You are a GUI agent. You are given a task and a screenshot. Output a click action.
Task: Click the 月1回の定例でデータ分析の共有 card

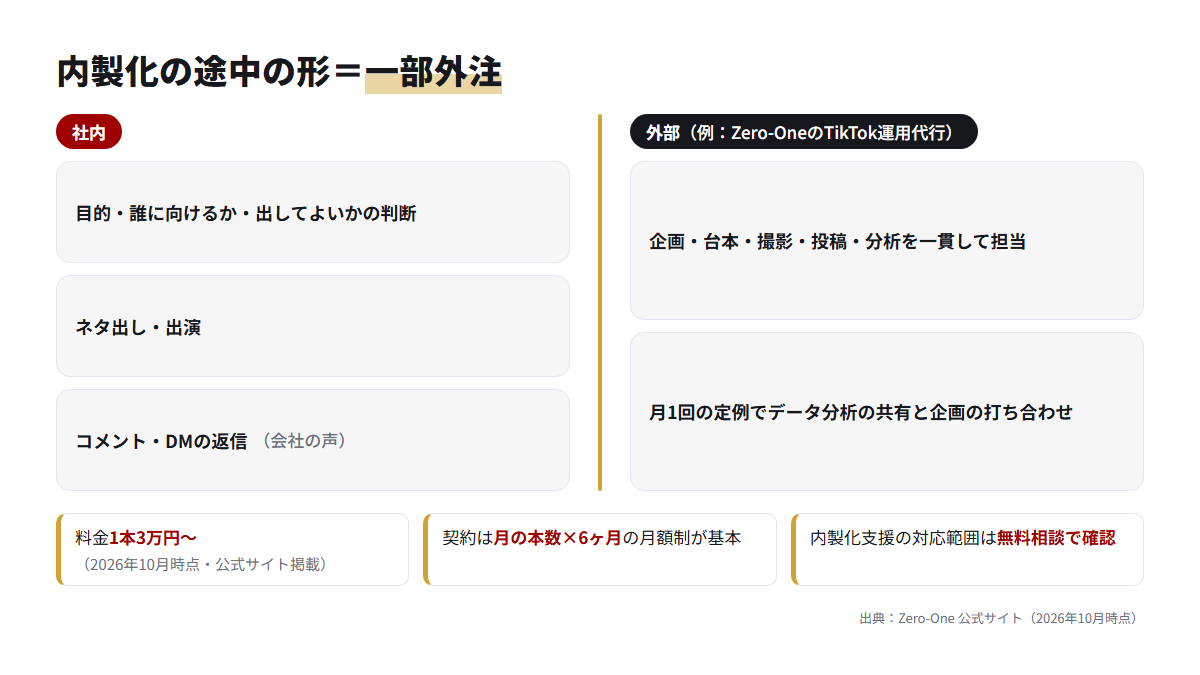(887, 412)
